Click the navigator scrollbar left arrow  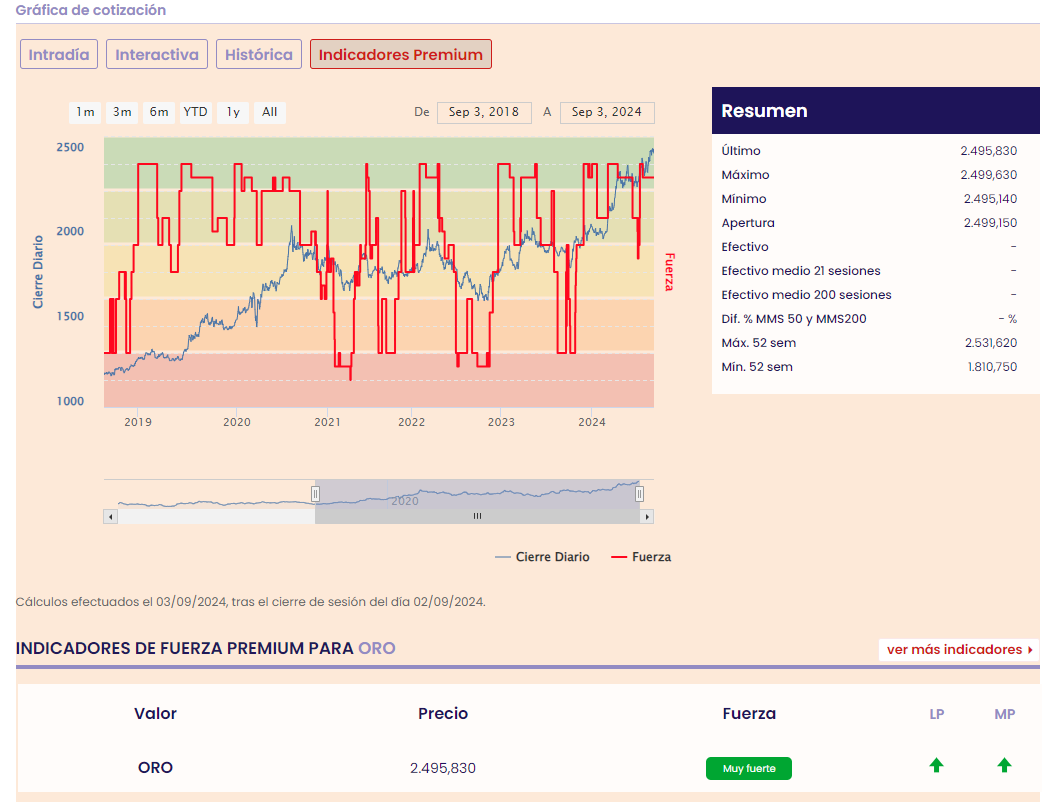[110, 517]
